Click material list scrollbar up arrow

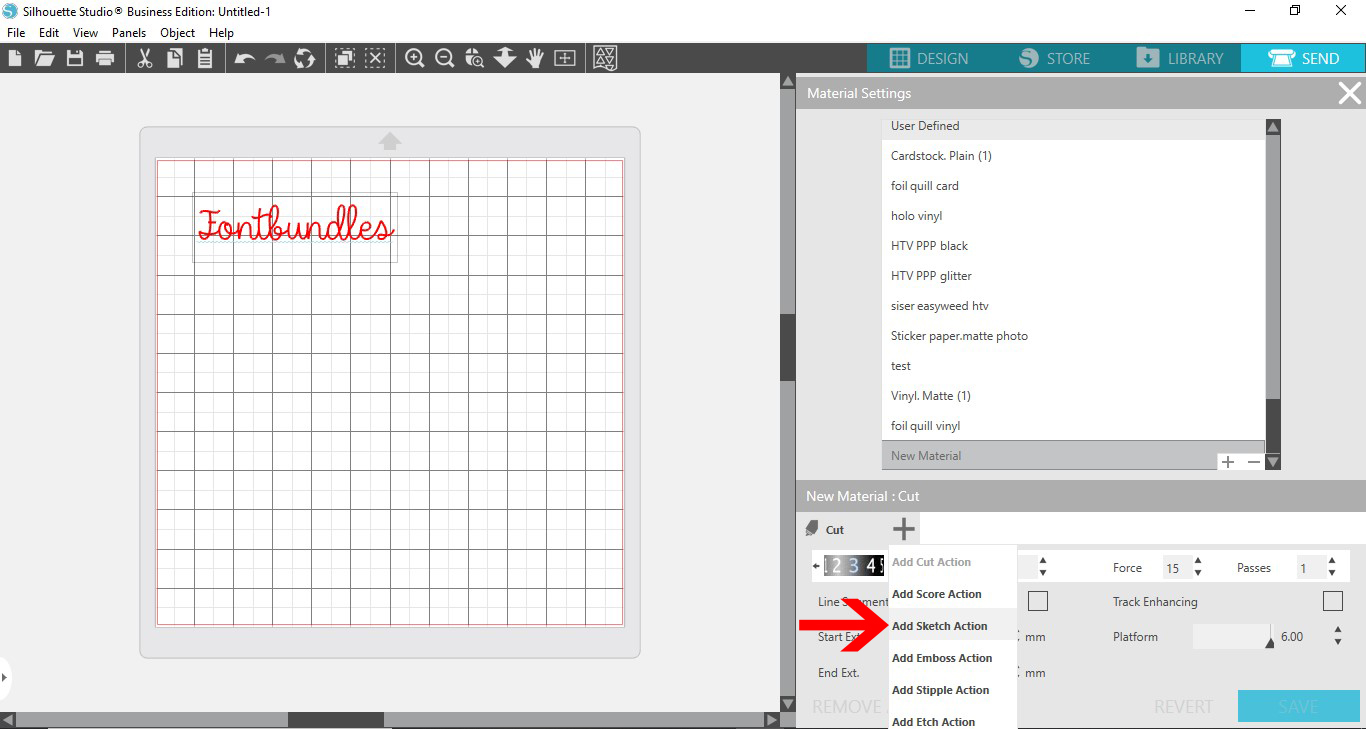[1273, 127]
